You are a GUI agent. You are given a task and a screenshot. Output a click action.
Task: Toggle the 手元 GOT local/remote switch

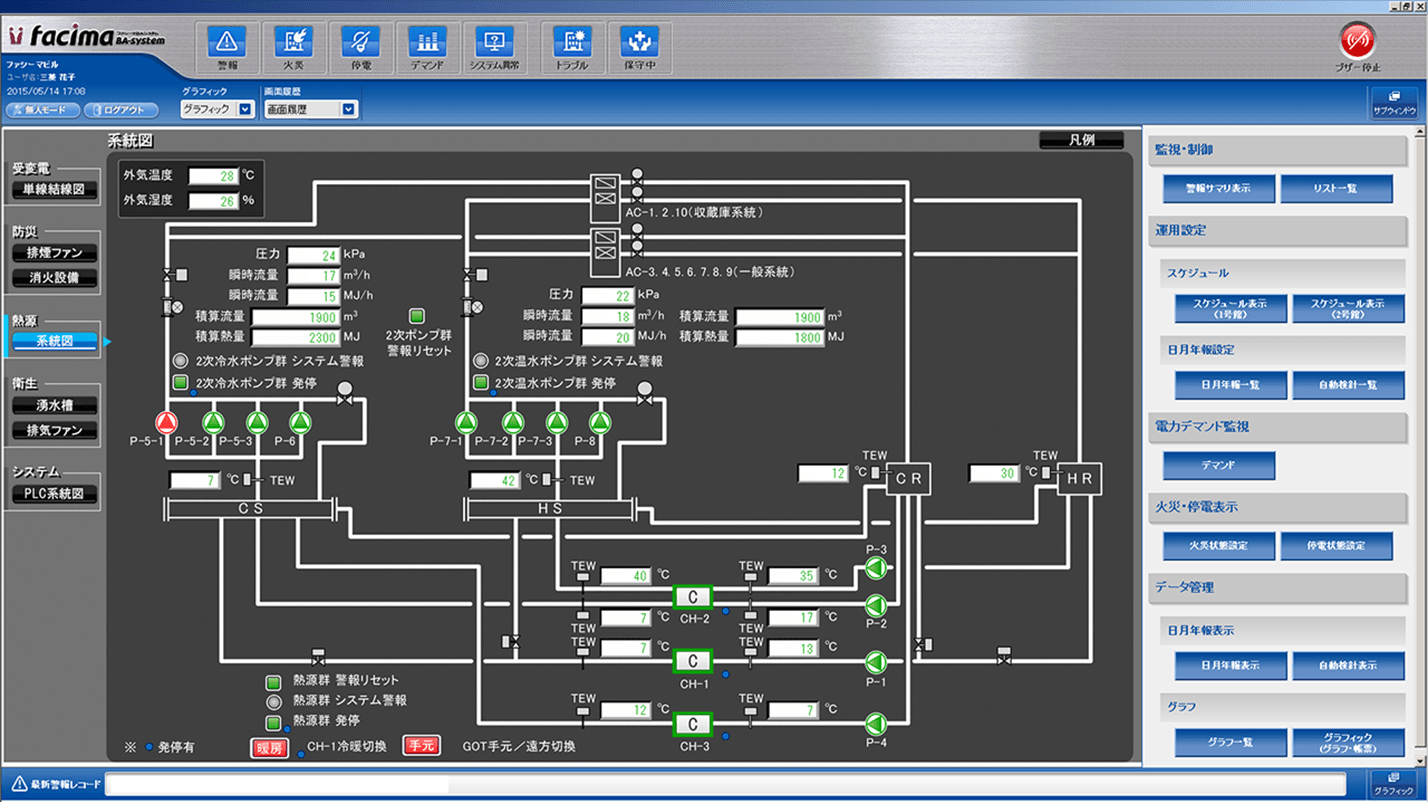420,746
